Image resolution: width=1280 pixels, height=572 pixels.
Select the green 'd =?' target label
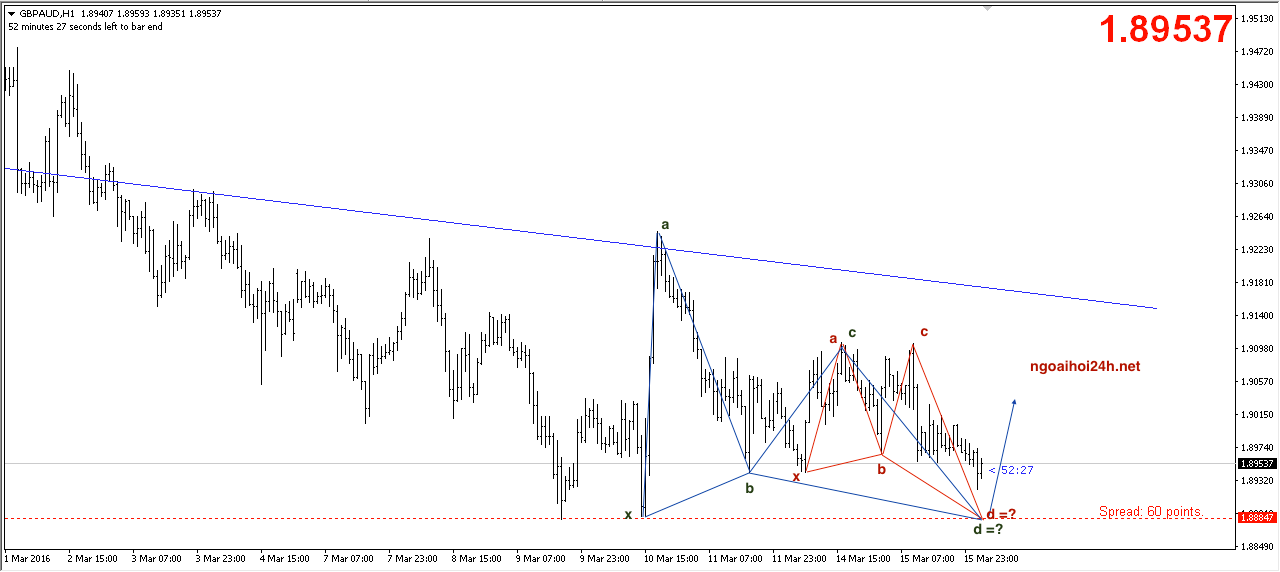988,528
